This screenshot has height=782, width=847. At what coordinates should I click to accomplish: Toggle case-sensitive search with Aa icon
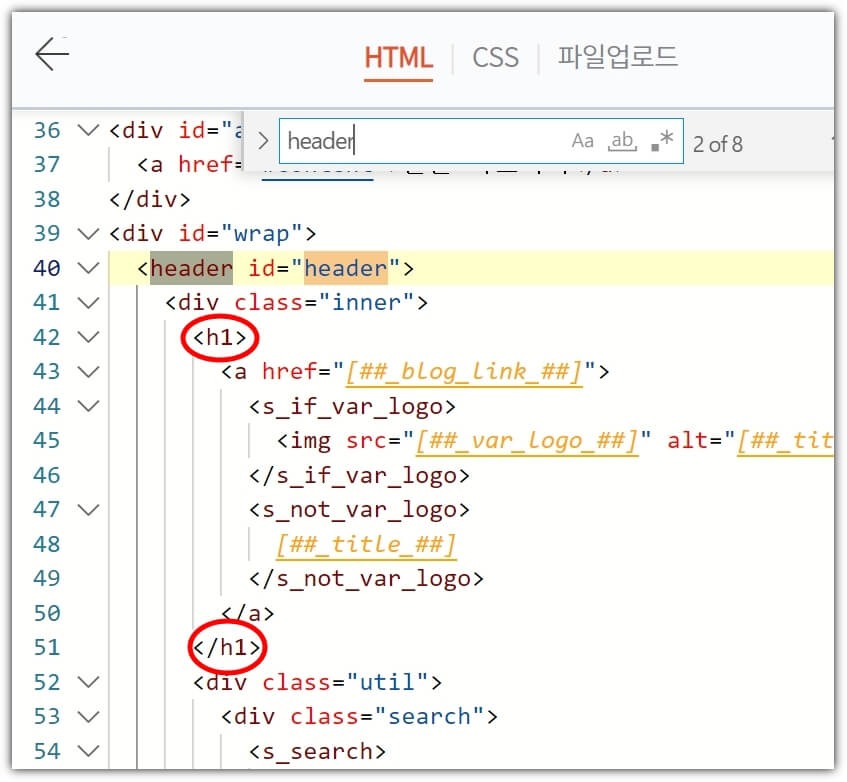583,141
